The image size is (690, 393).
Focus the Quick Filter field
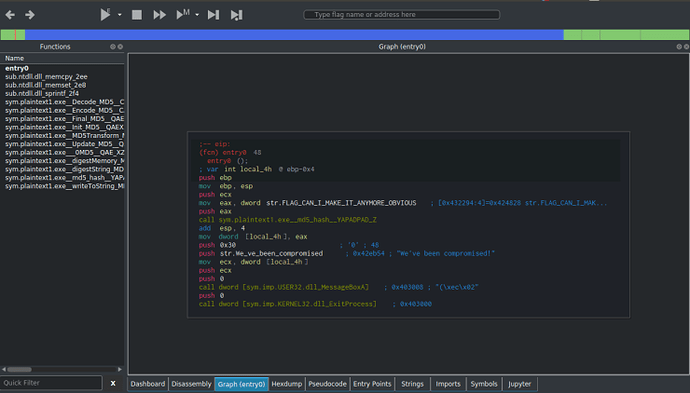click(51, 383)
